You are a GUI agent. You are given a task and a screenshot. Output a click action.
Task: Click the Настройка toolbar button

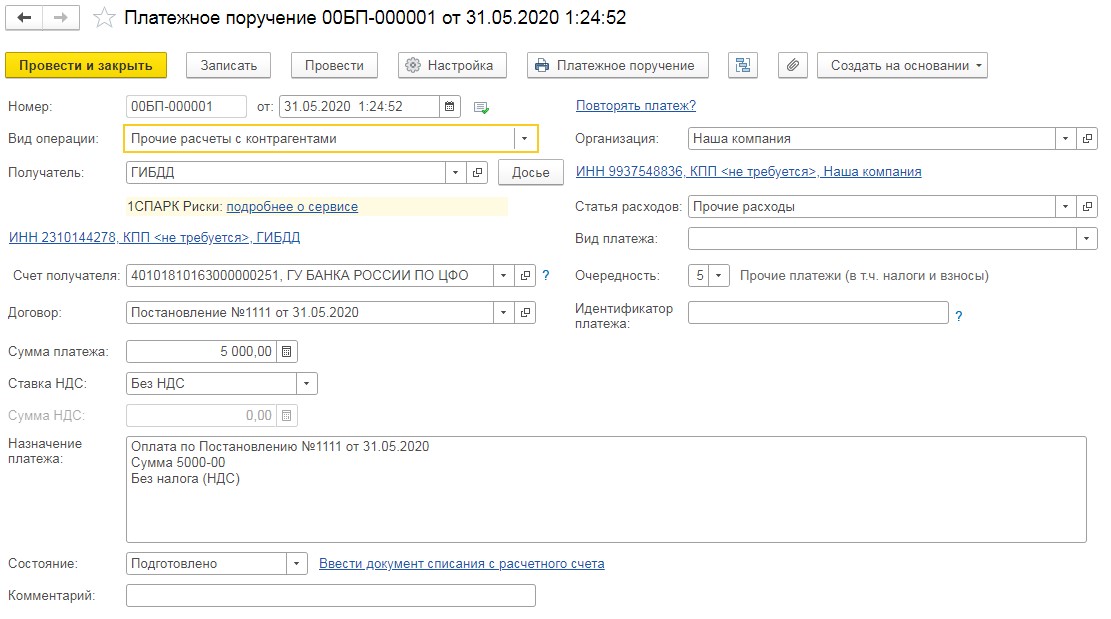pyautogui.click(x=452, y=65)
